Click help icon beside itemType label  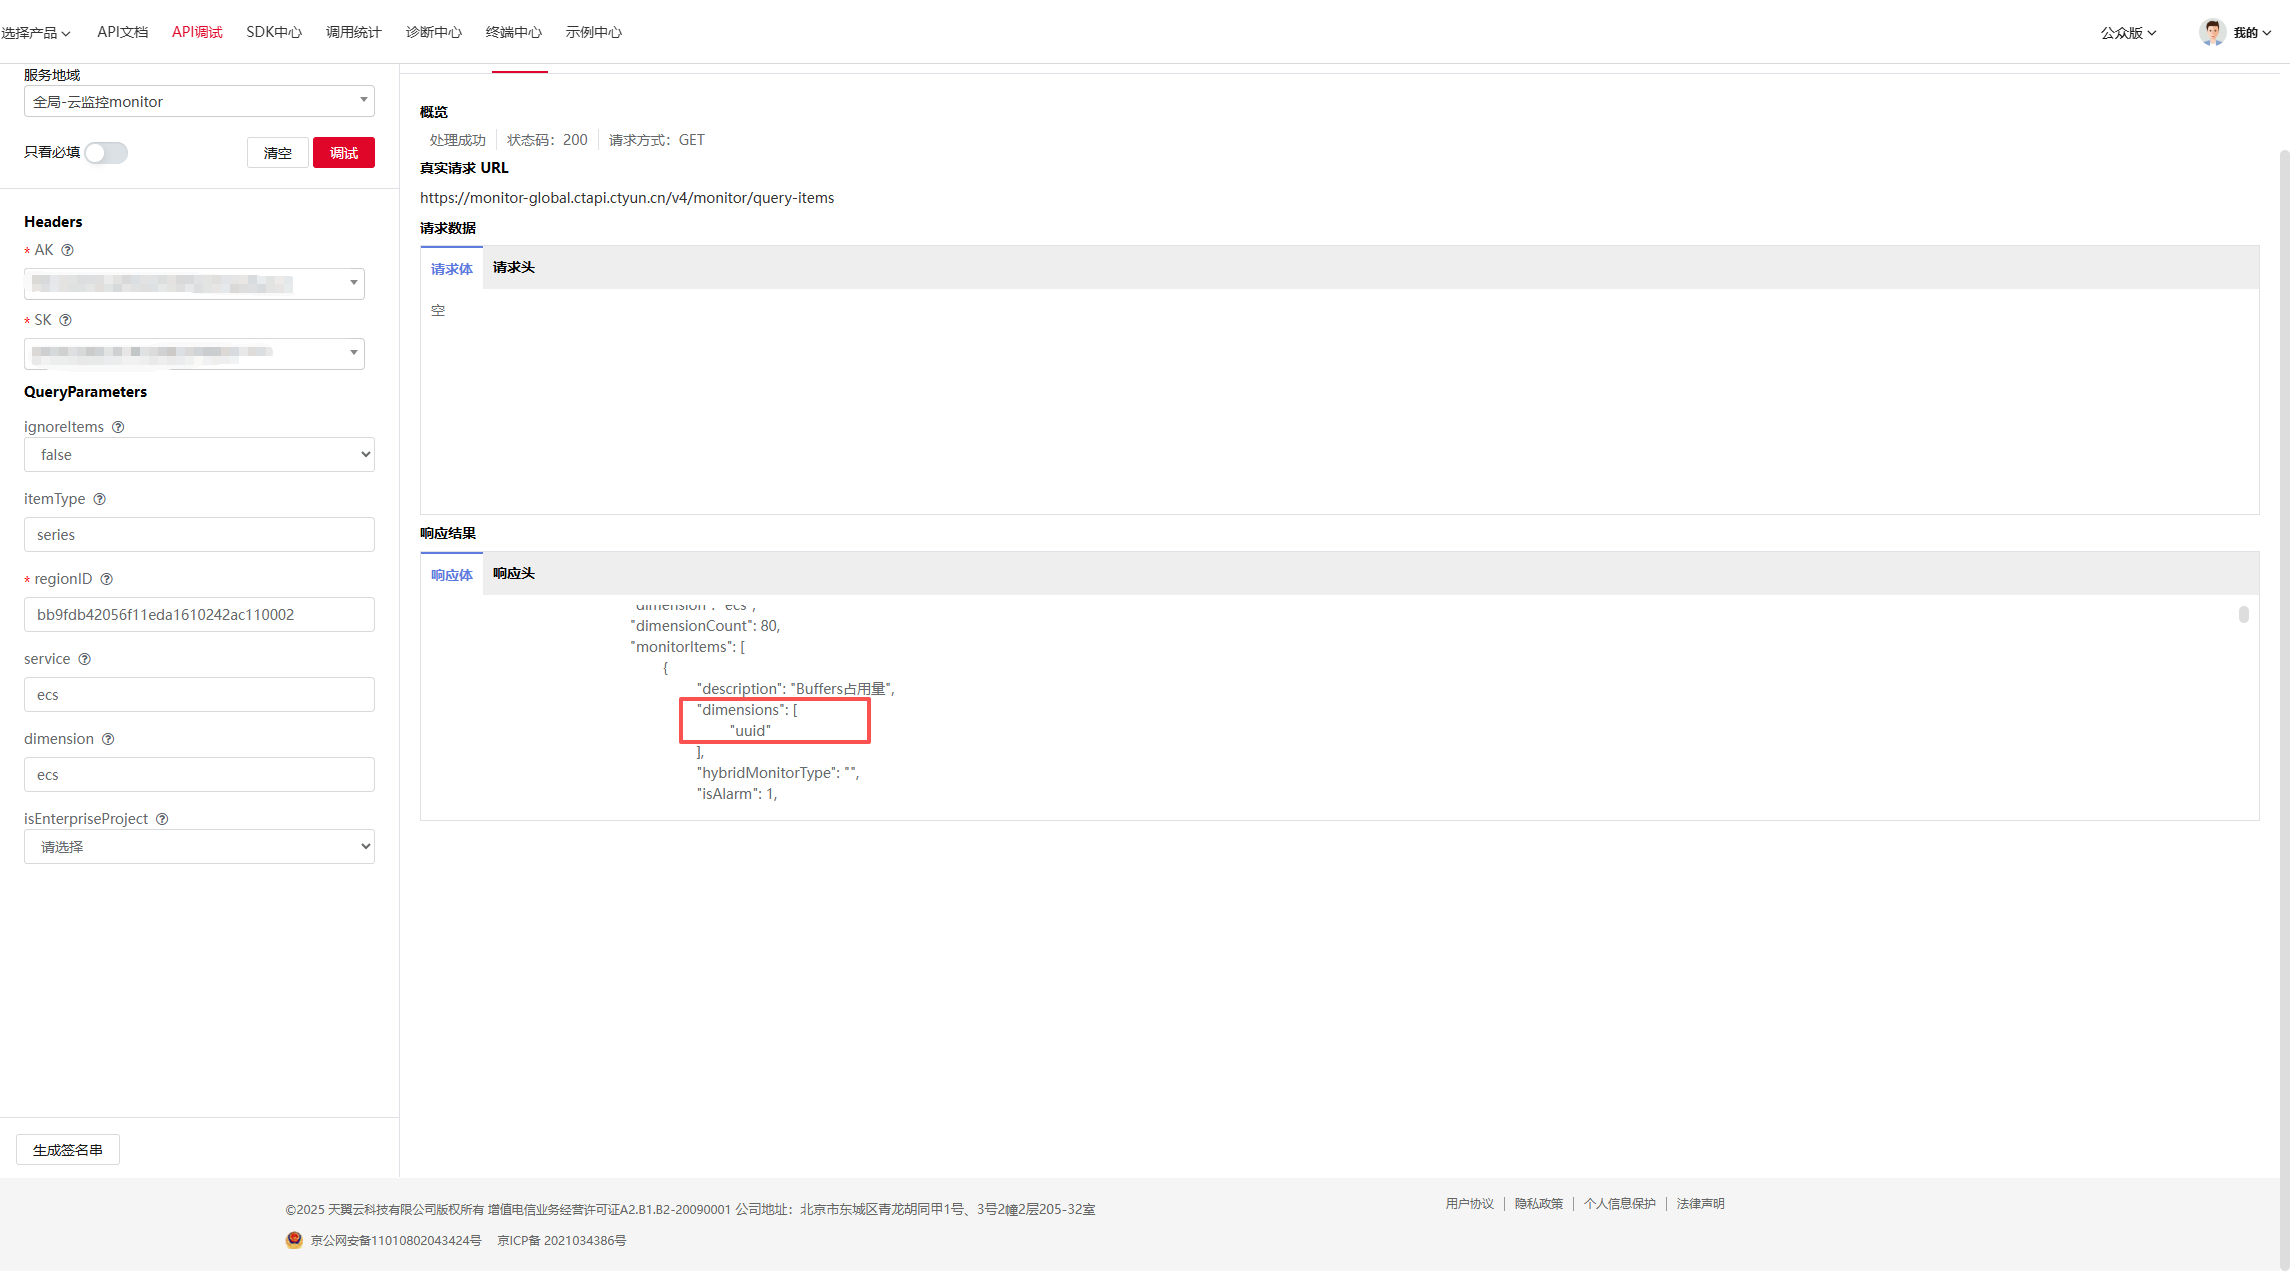tap(99, 499)
